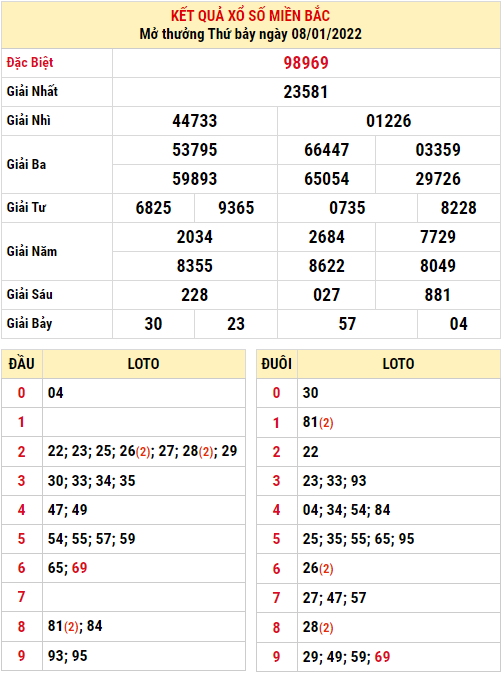Click the 81(2) entry in the ĐUÔI table
503x674 pixels.
pos(318,423)
